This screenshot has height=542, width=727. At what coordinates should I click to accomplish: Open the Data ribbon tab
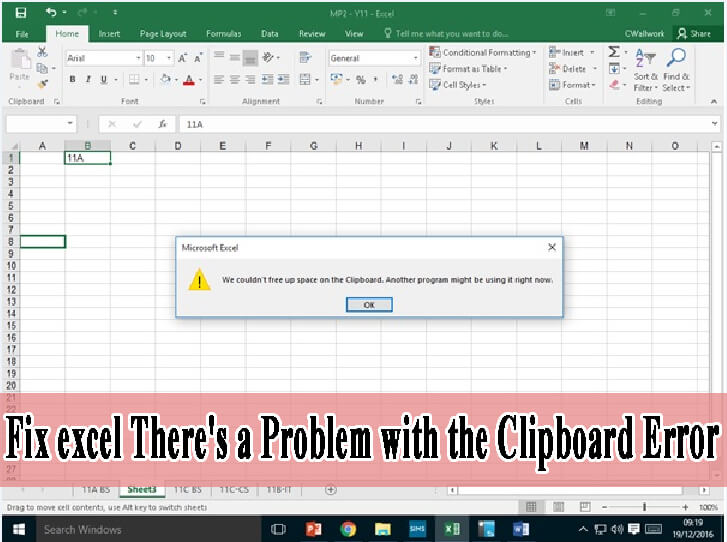(x=269, y=34)
